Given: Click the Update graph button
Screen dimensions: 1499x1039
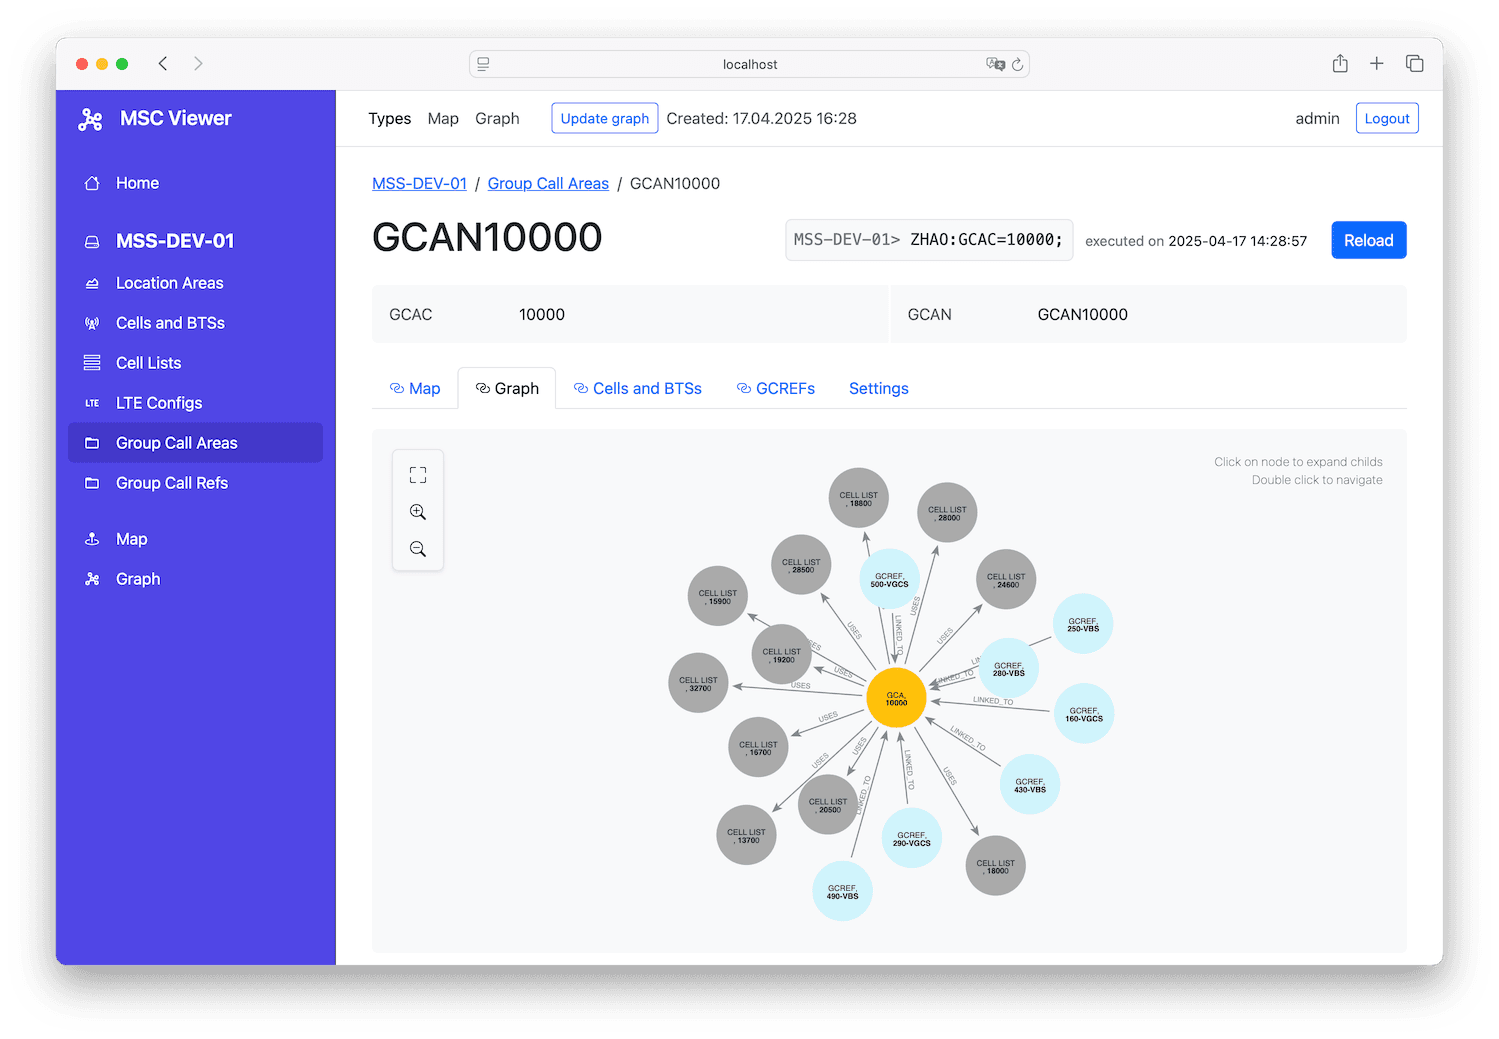Looking at the screenshot, I should [605, 118].
